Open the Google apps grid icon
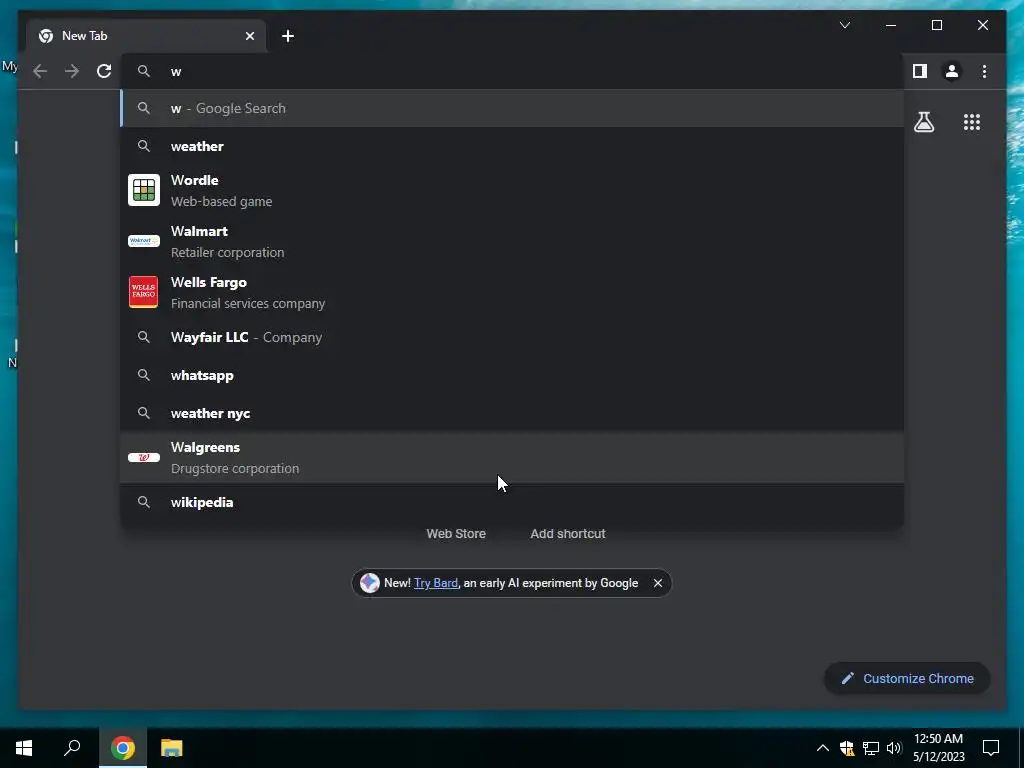 click(x=972, y=122)
